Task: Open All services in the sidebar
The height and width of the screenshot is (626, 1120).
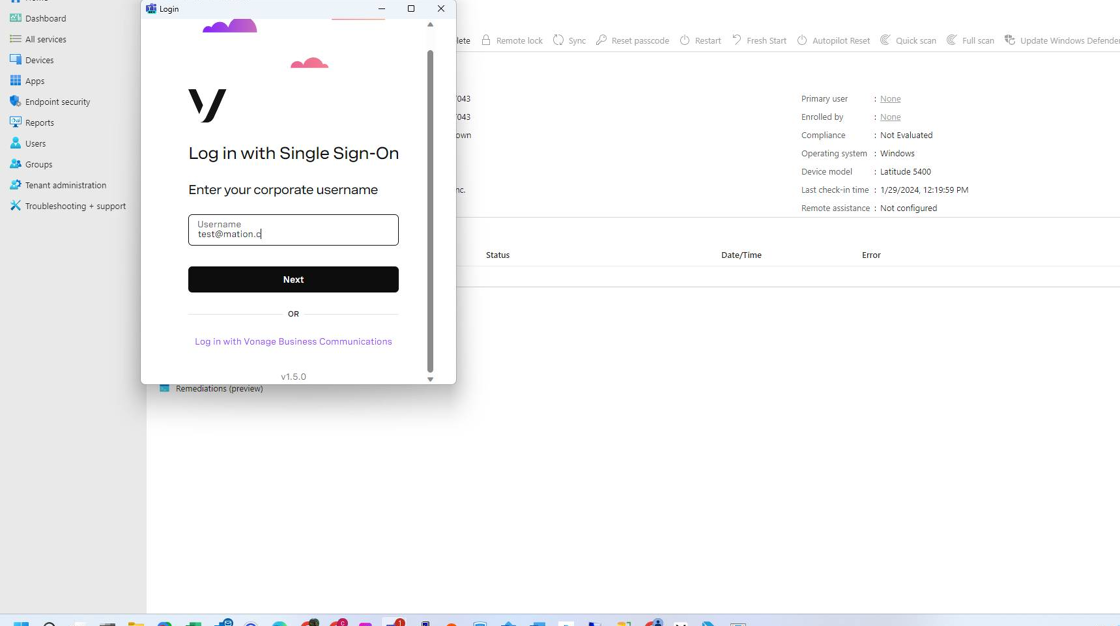Action: click(x=38, y=39)
